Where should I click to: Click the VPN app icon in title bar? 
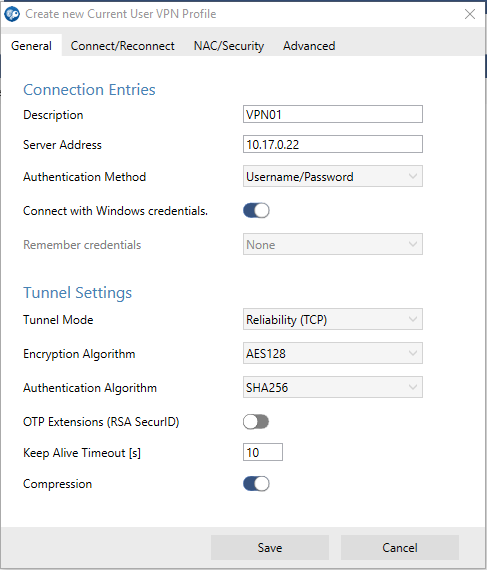[x=12, y=14]
